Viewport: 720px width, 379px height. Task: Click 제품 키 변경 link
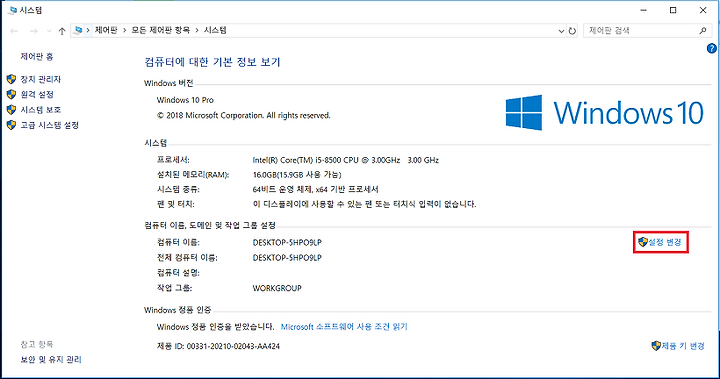[x=683, y=346]
